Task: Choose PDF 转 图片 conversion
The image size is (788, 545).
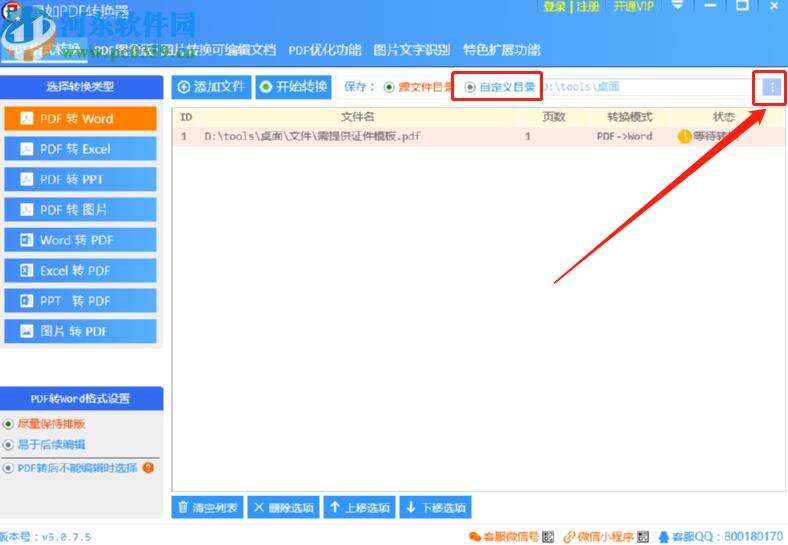Action: (80, 210)
